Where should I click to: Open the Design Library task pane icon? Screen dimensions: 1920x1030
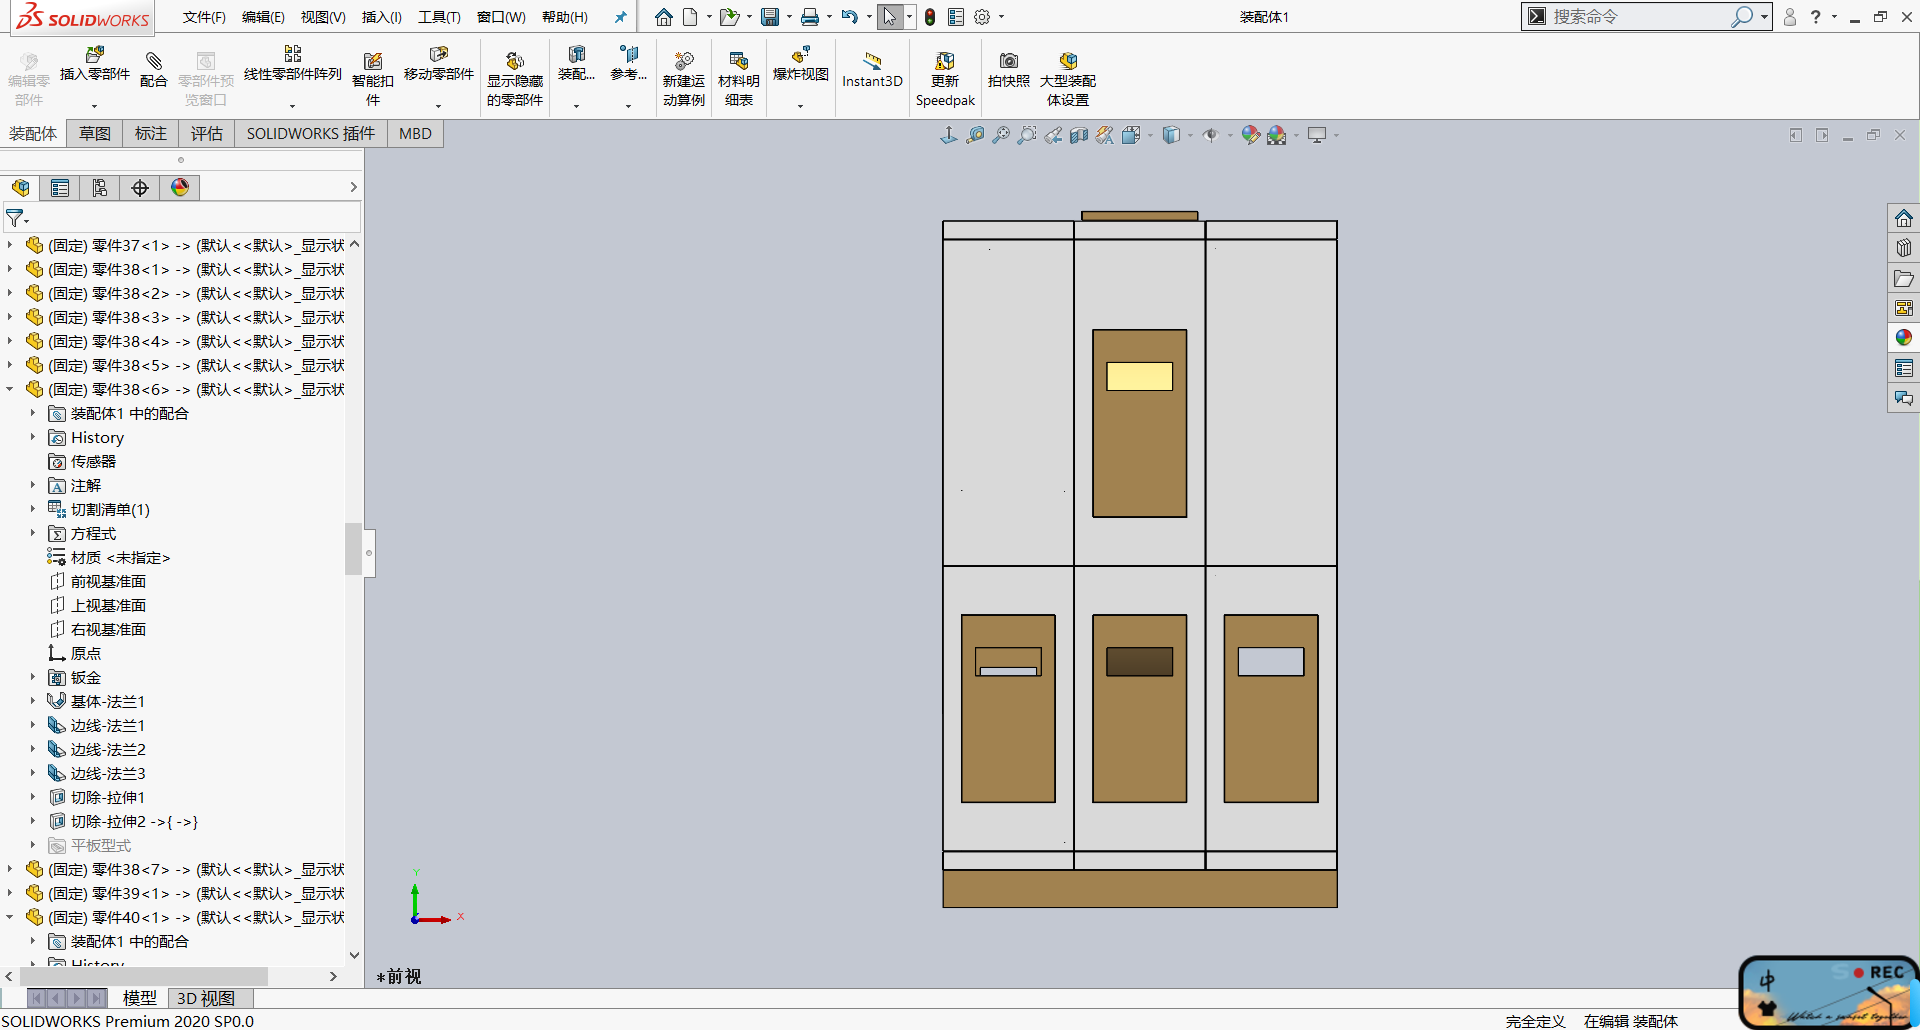click(1904, 248)
